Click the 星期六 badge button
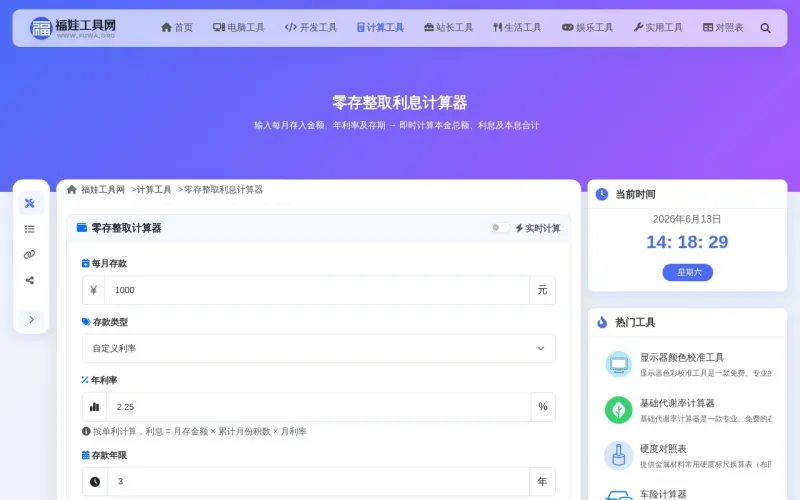The image size is (800, 500). pyautogui.click(x=687, y=272)
